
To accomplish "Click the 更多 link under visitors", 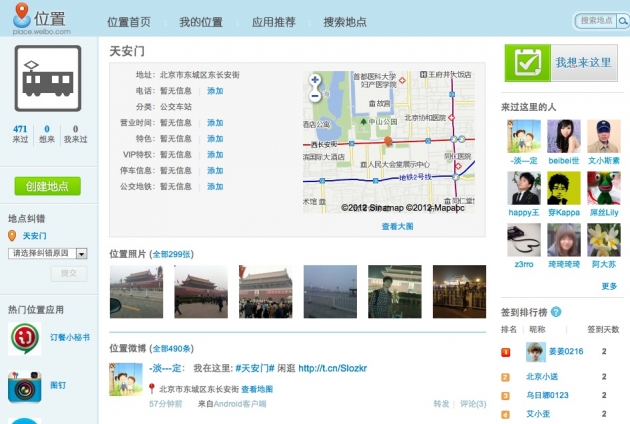I will tap(609, 286).
